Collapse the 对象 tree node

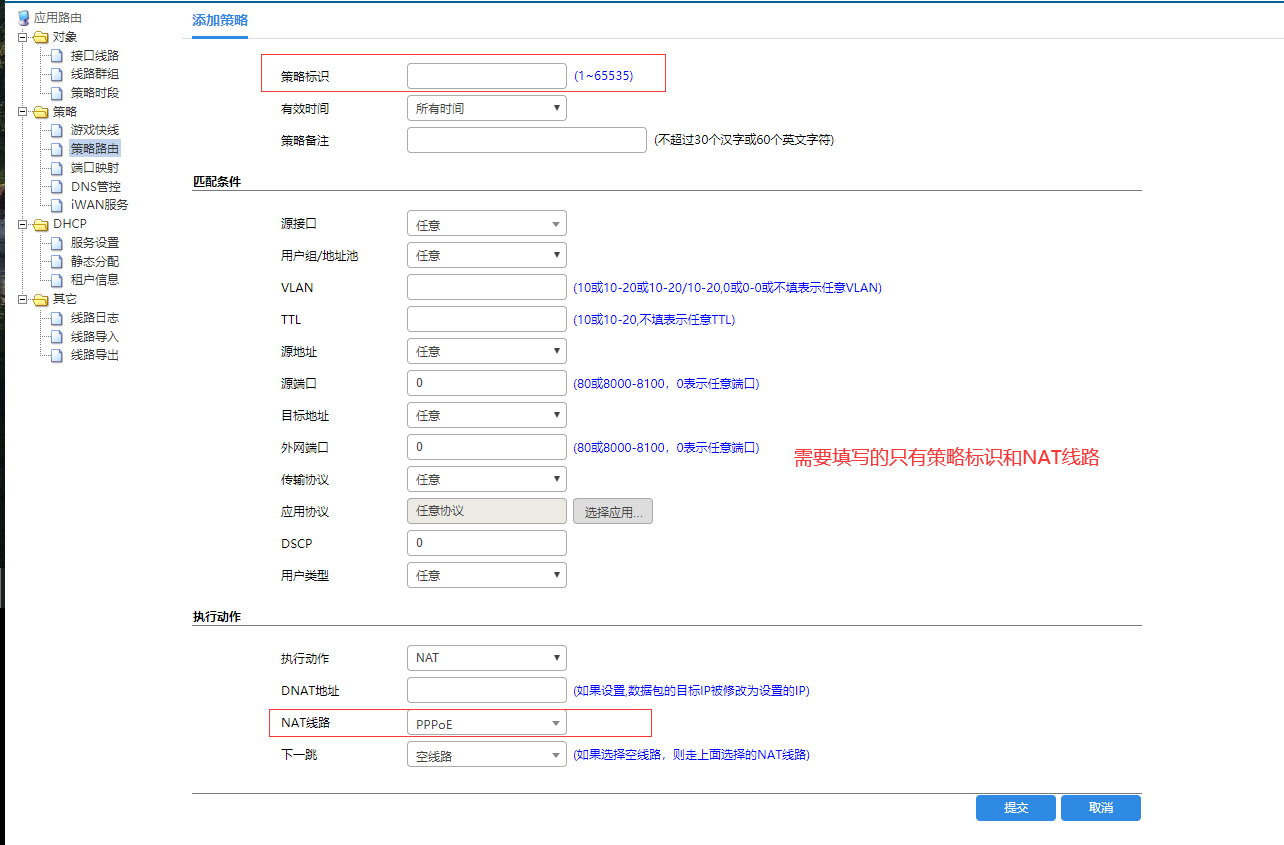click(23, 37)
